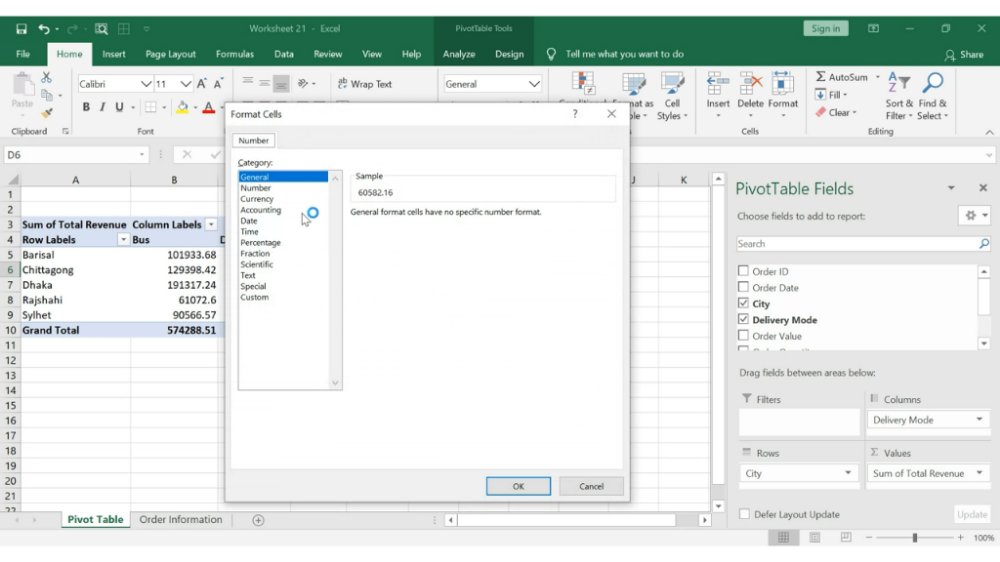Activate the Format Painter brush icon
Image resolution: width=1000 pixels, height=562 pixels.
[x=46, y=113]
